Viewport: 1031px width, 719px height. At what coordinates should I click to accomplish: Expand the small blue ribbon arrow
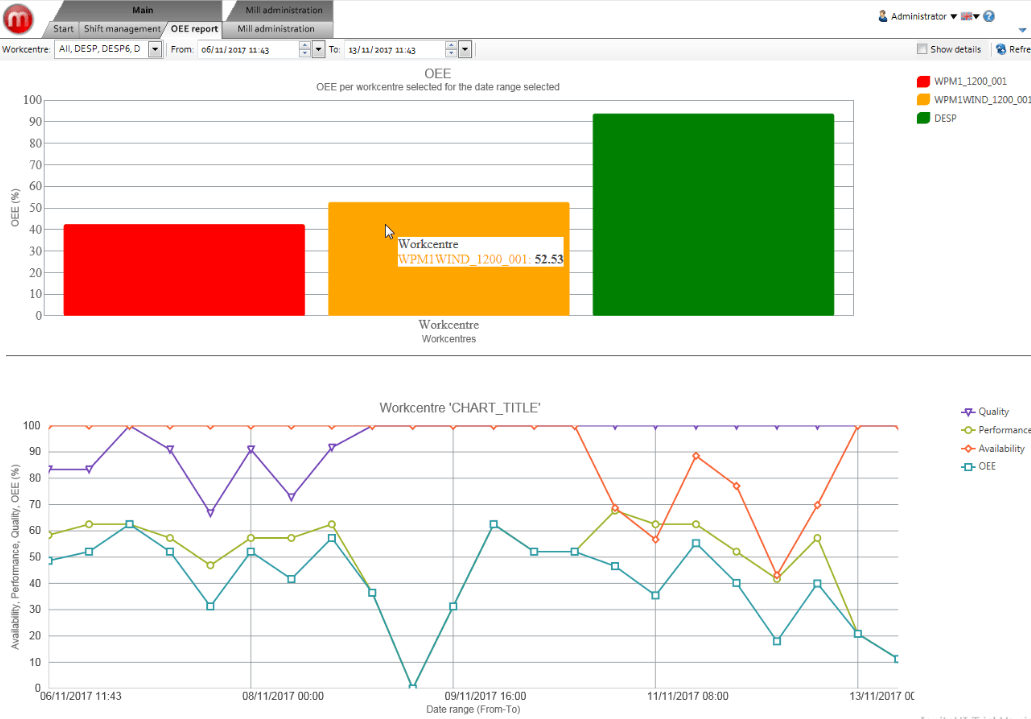(x=1021, y=30)
